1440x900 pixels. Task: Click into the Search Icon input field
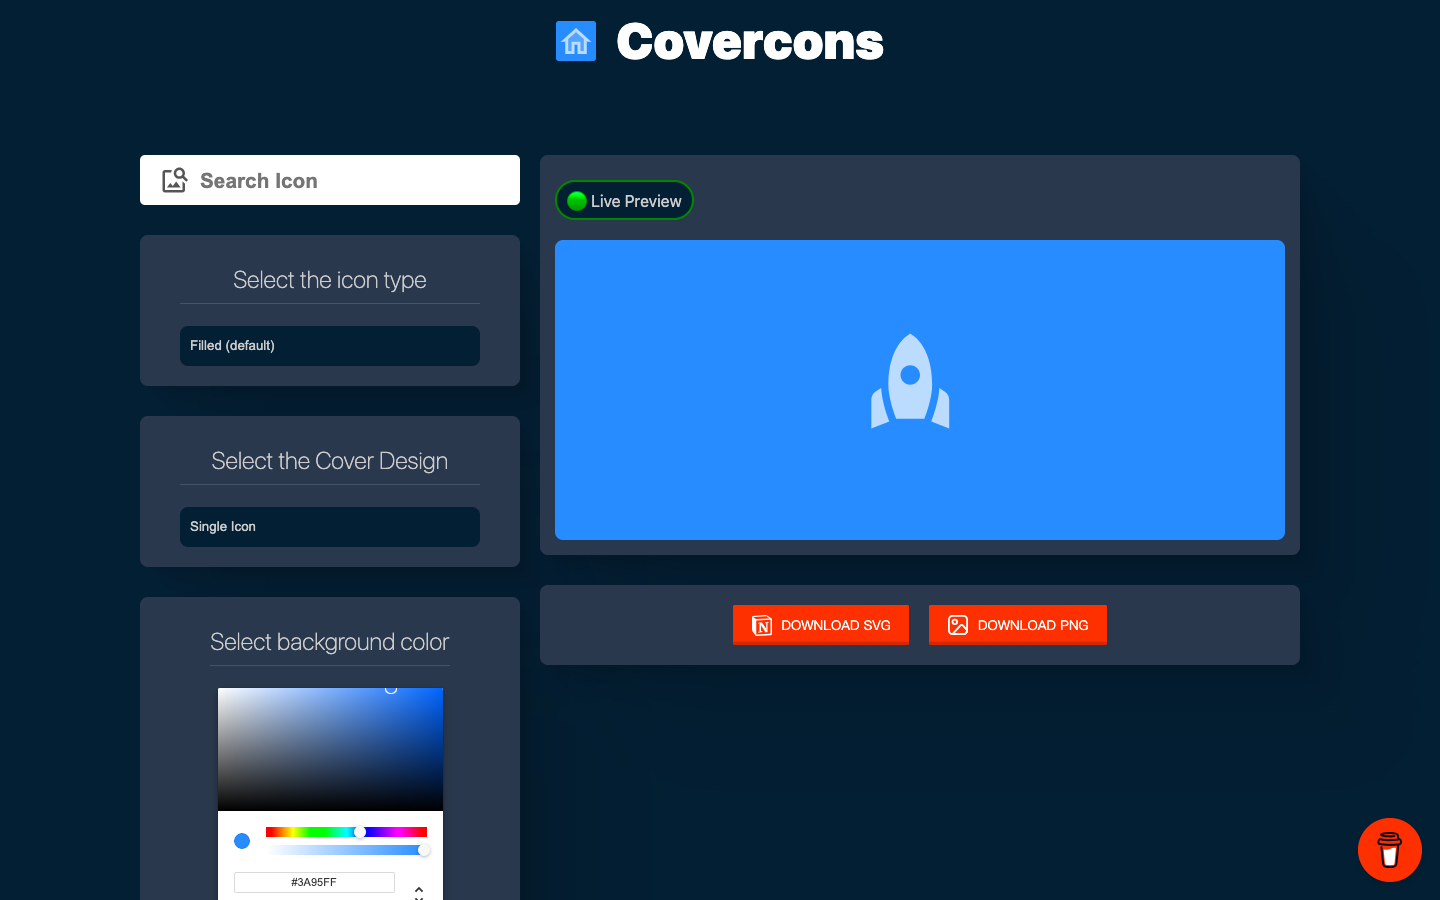[350, 181]
